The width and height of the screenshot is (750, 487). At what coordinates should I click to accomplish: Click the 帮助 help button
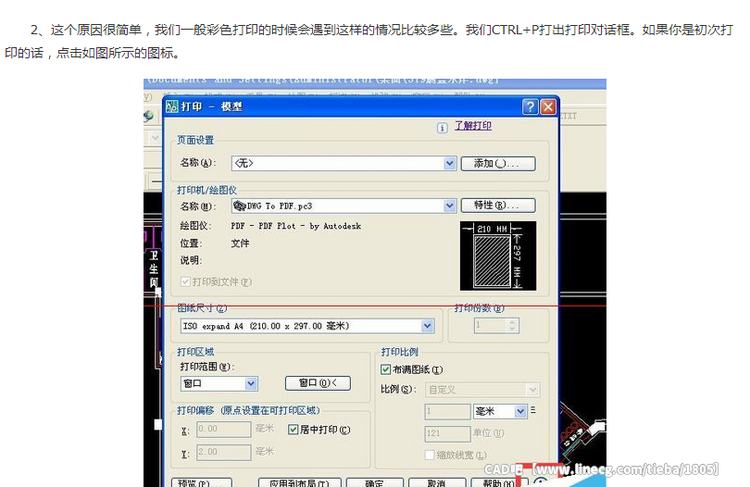[498, 482]
